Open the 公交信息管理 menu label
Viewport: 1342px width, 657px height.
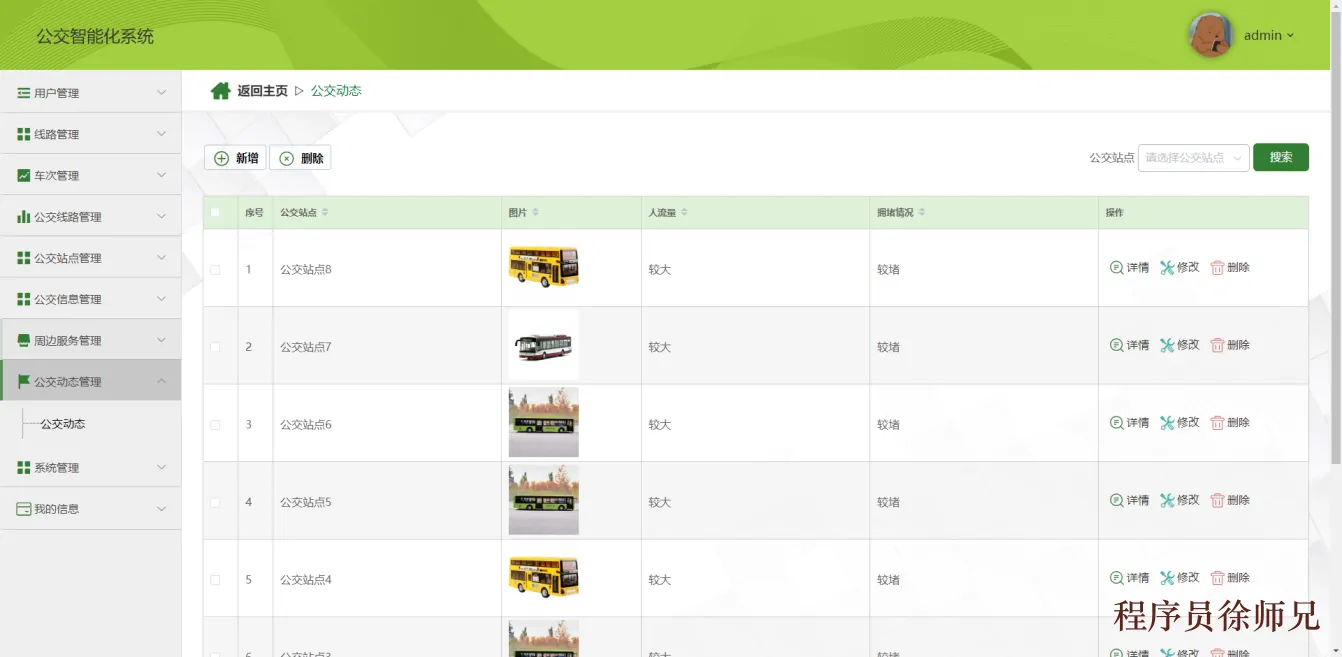tap(68, 299)
